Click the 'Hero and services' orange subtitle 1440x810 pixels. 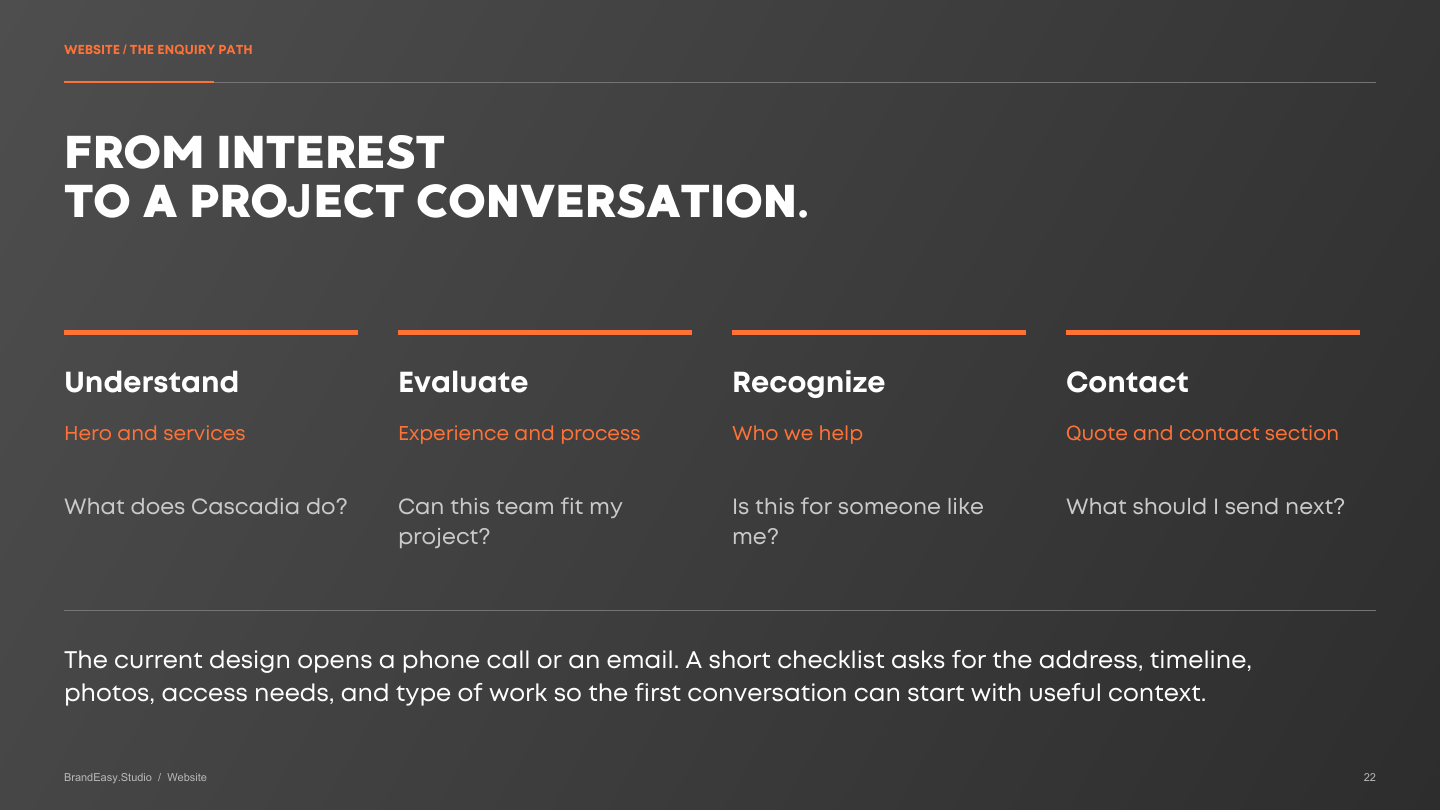click(x=154, y=433)
